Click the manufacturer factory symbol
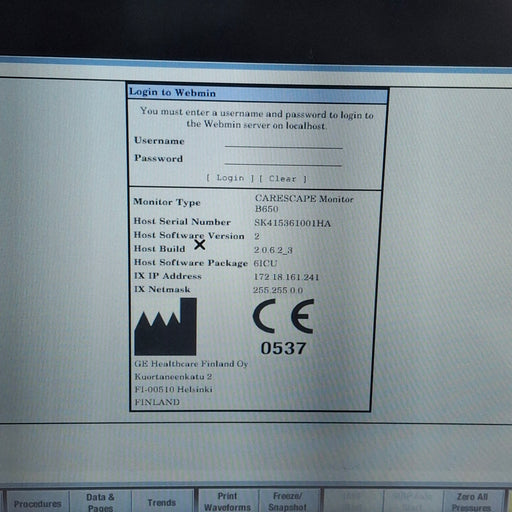512x512 pixels. coord(166,327)
